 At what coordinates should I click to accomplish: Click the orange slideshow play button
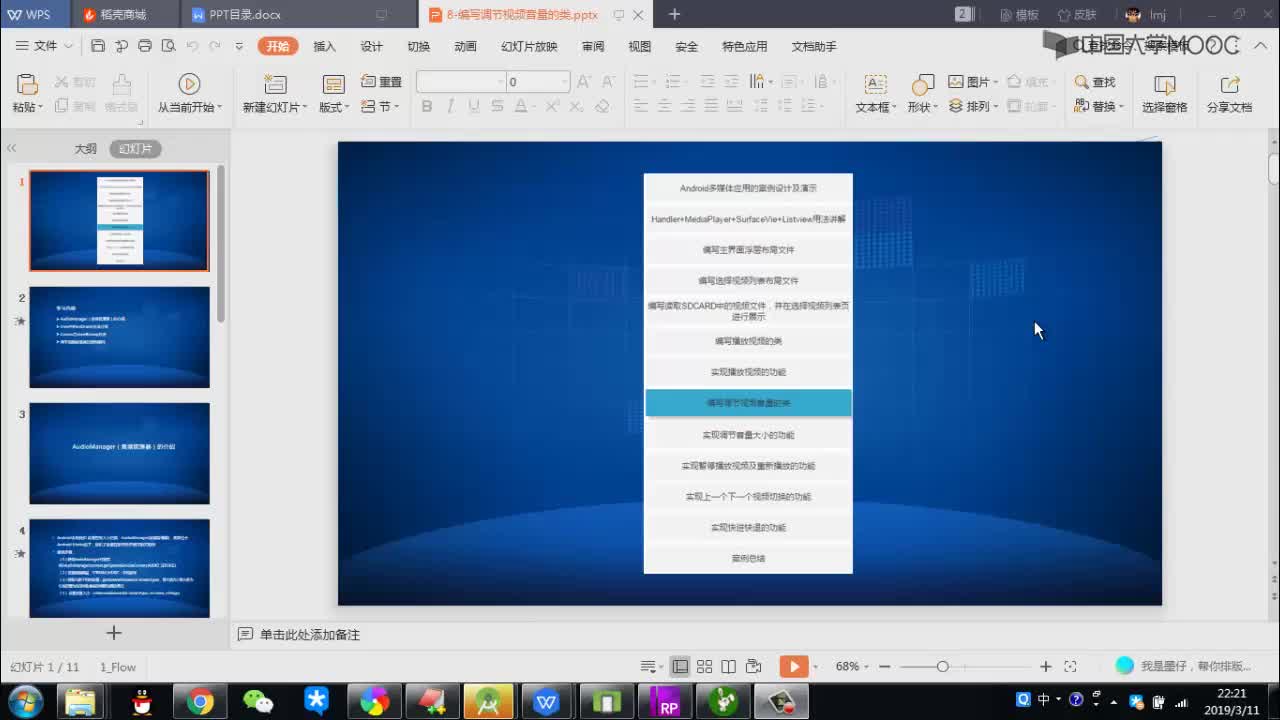(x=794, y=666)
